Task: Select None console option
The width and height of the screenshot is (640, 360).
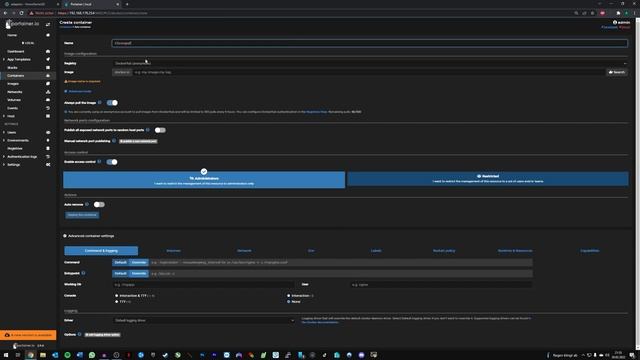Action: 289,302
